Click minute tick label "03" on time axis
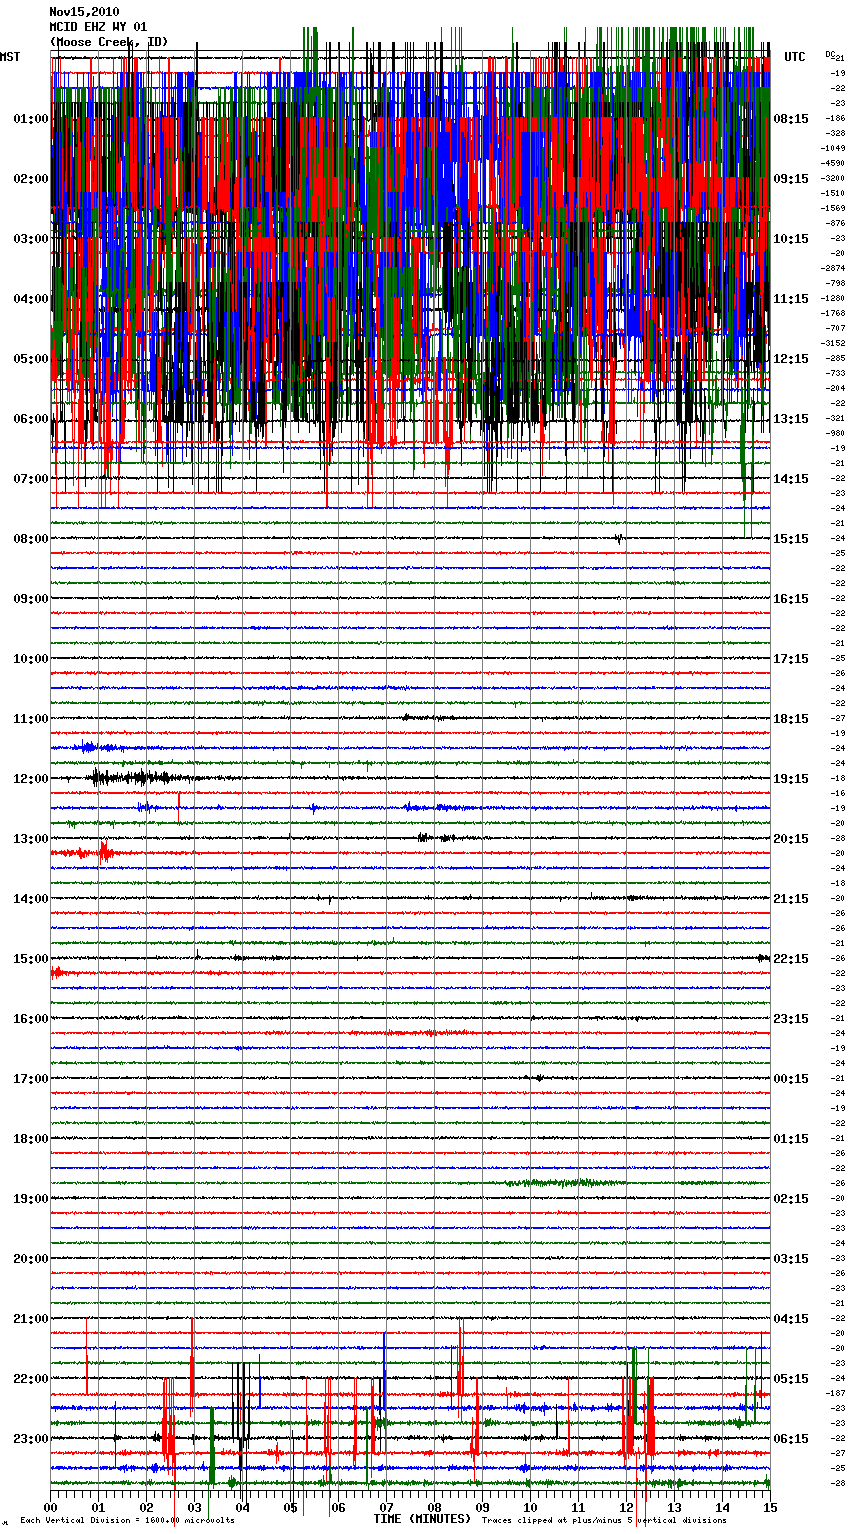The width and height of the screenshot is (850, 1534). tap(195, 1507)
